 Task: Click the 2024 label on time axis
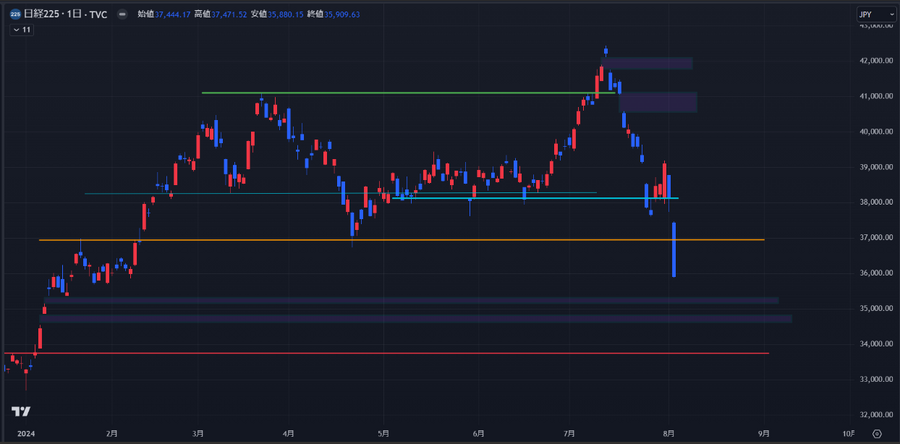26,434
